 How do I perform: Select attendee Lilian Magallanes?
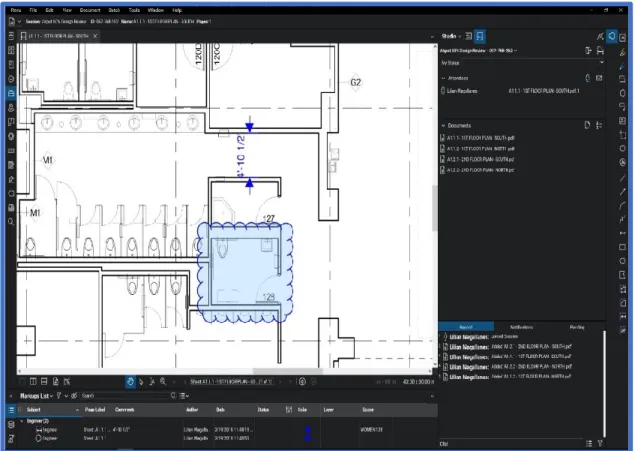coord(461,91)
